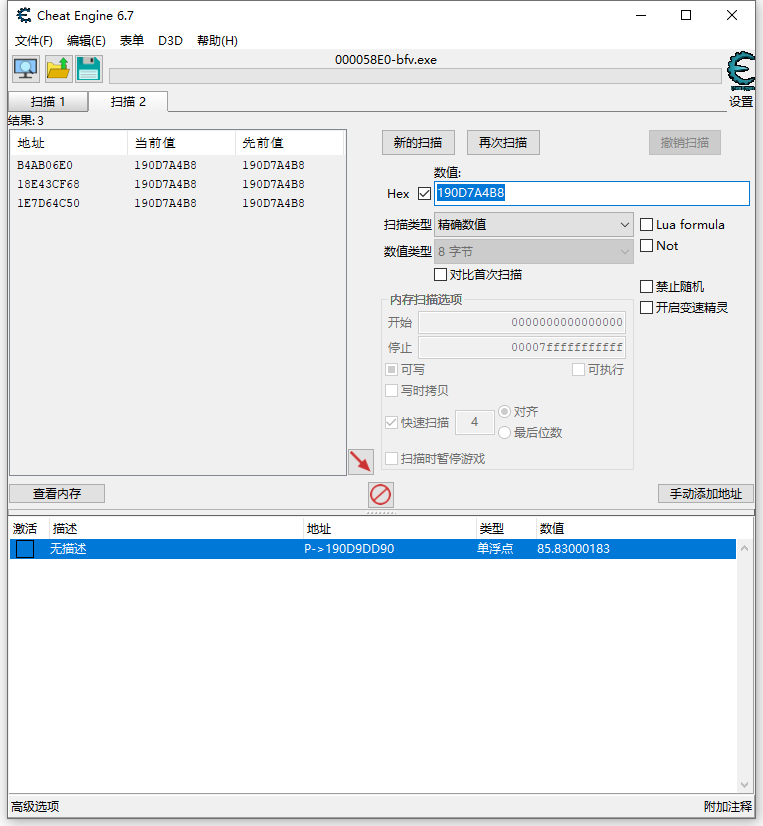The width and height of the screenshot is (763, 826).
Task: Click the 设置 label under the logo
Action: click(740, 102)
